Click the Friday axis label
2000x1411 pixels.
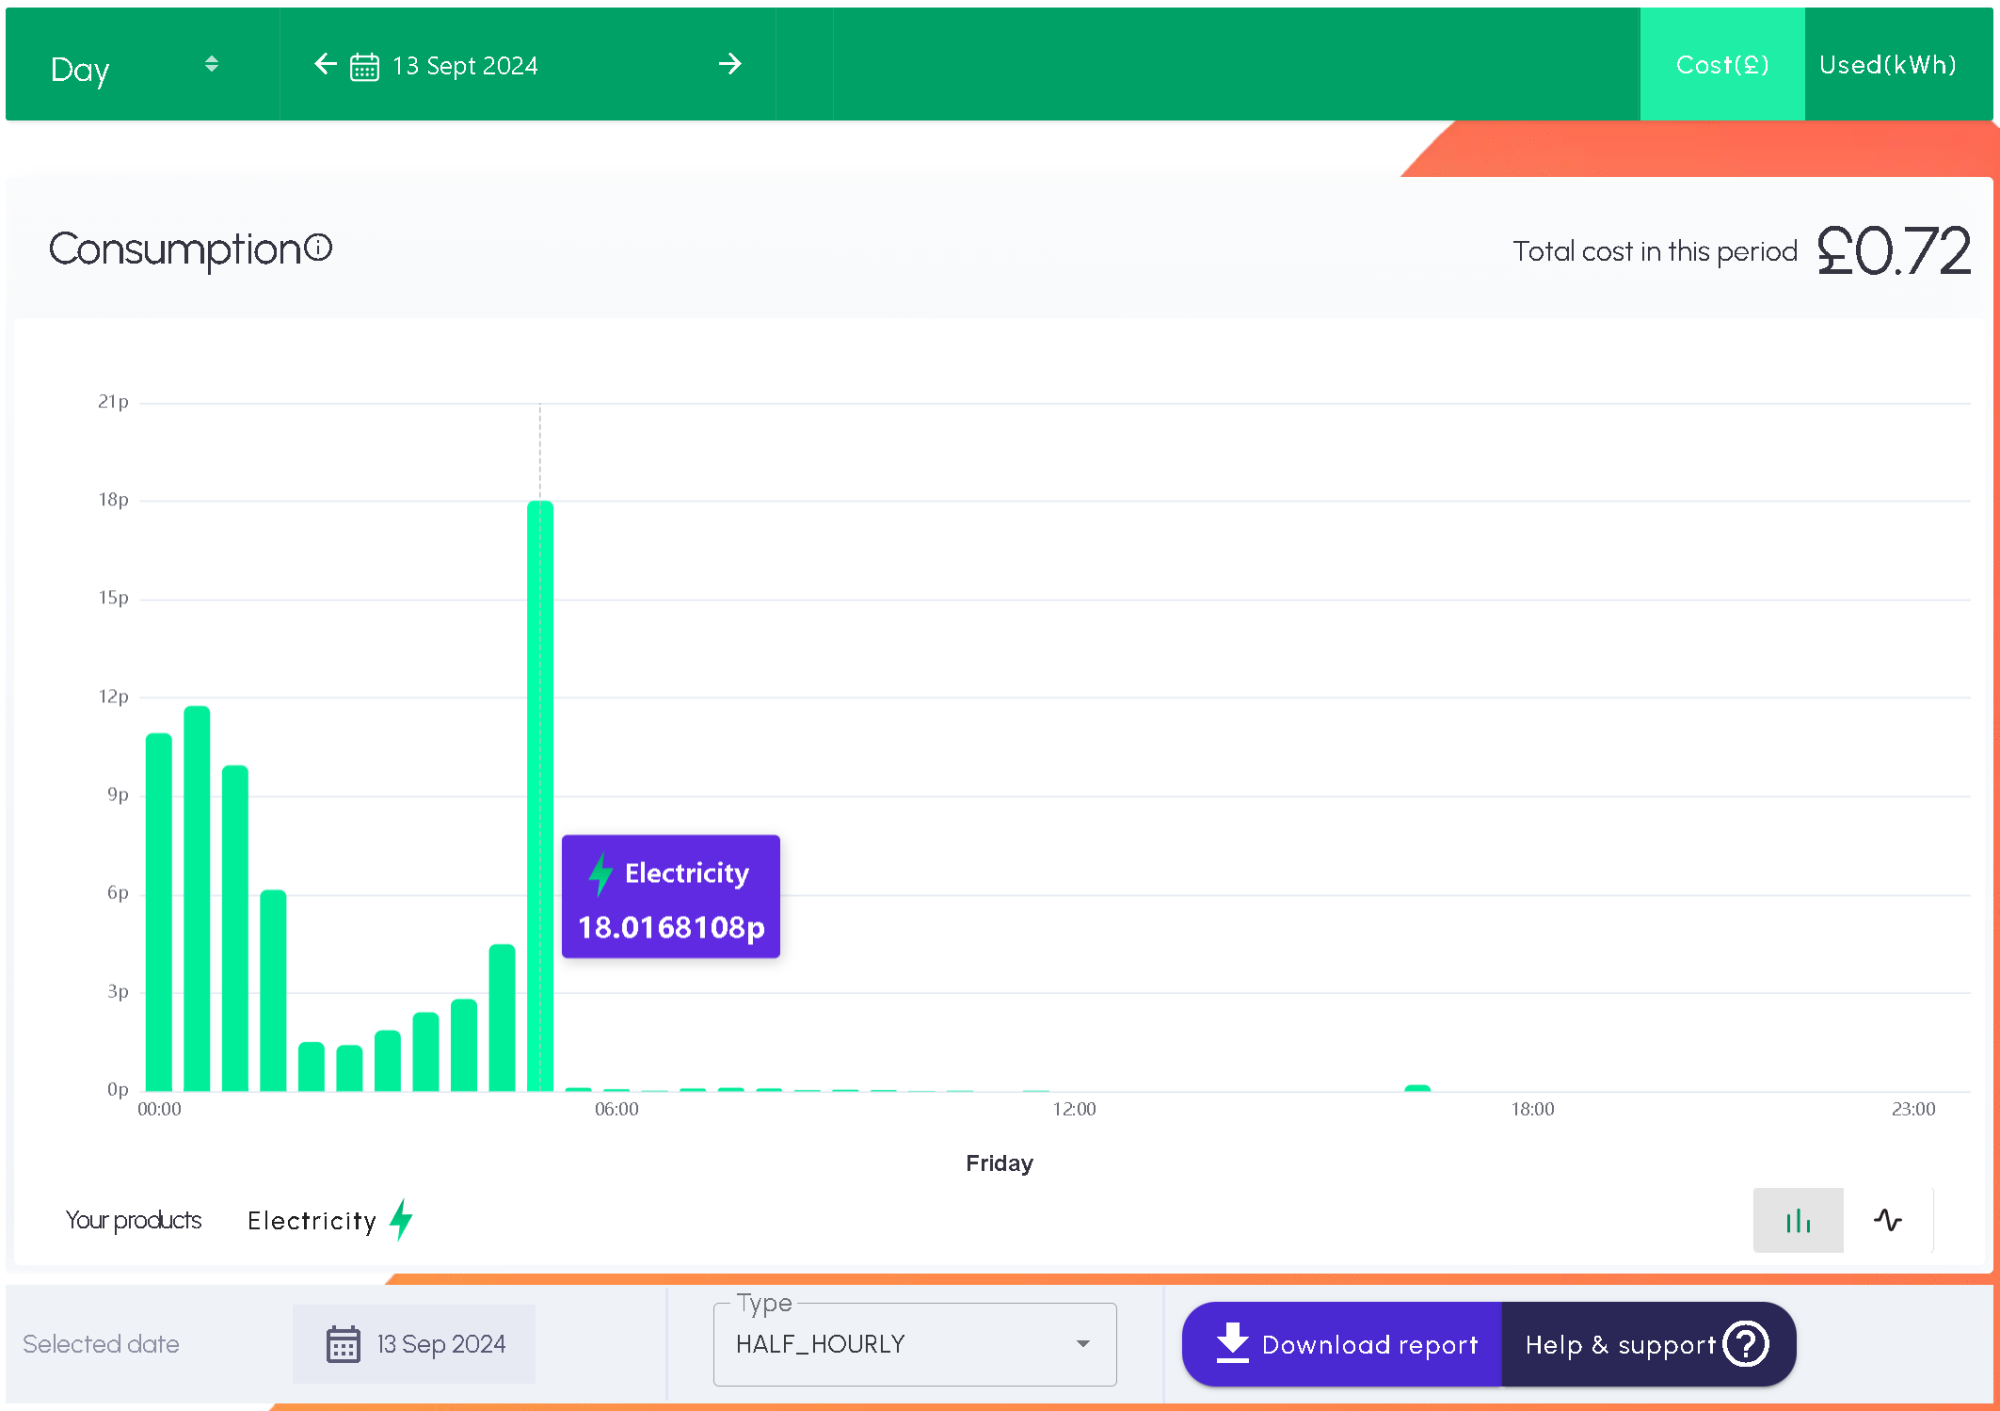(x=999, y=1163)
